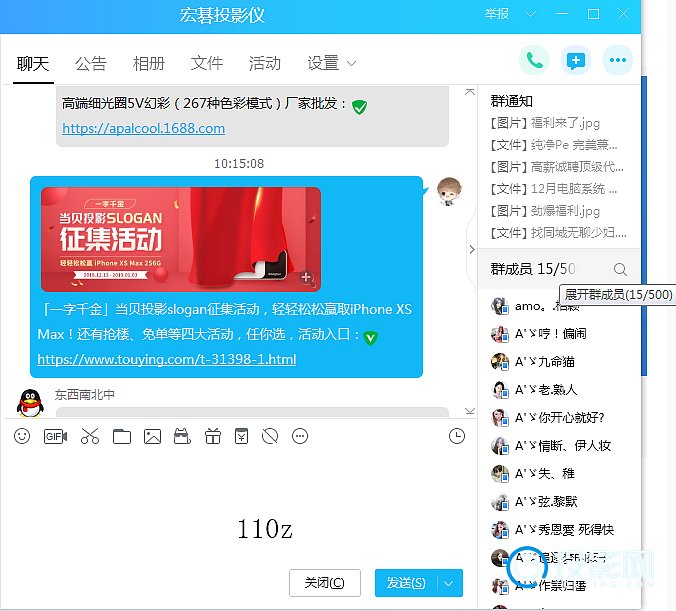This screenshot has width=676, height=611.
Task: Open more input tools ellipsis
Action: pyautogui.click(x=300, y=436)
